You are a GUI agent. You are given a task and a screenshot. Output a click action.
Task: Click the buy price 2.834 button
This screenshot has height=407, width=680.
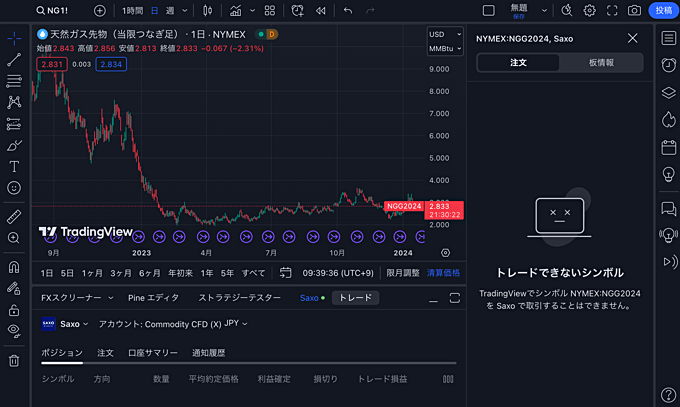pos(111,64)
